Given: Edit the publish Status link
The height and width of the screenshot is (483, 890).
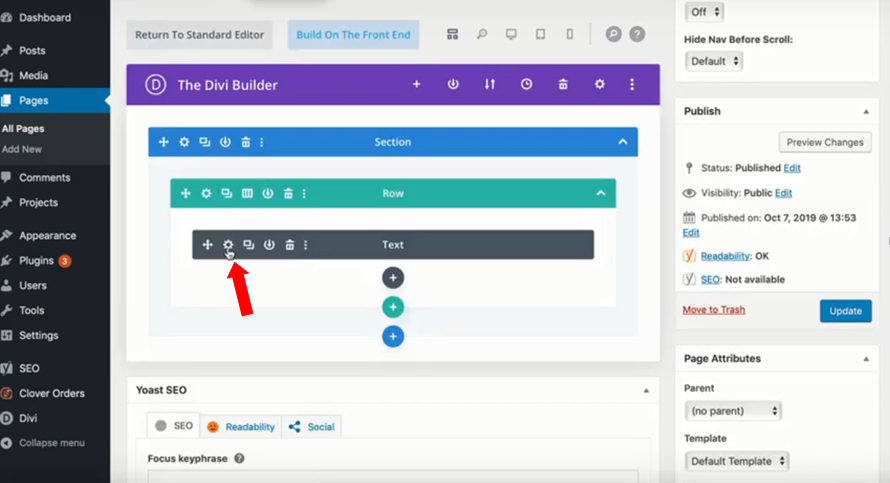Looking at the screenshot, I should (792, 168).
